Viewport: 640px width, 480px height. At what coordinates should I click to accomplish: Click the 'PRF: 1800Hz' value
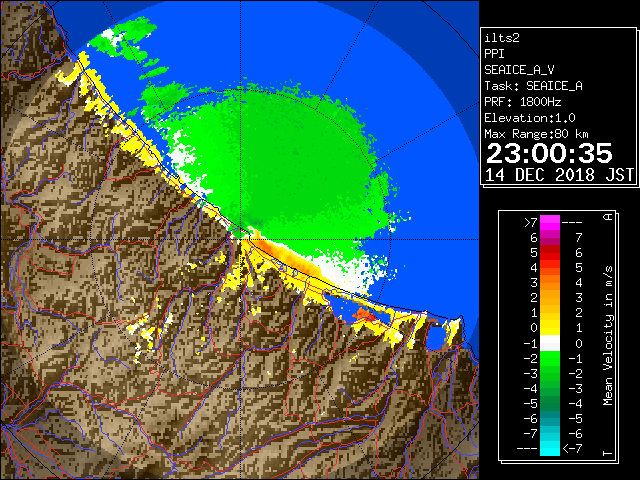[523, 102]
